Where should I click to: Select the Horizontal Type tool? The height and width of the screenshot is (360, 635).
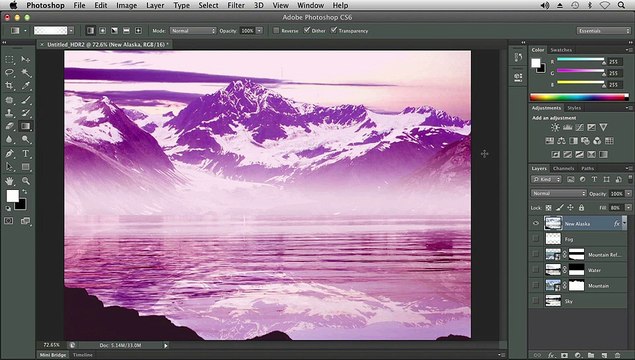pos(26,153)
